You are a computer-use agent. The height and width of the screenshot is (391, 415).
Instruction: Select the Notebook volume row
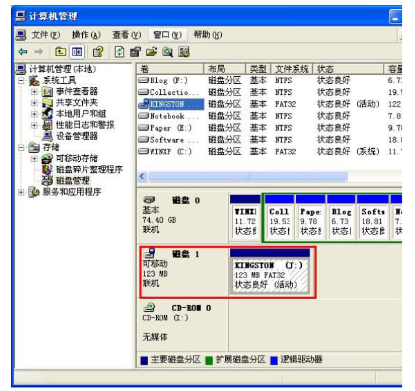pyautogui.click(x=269, y=116)
